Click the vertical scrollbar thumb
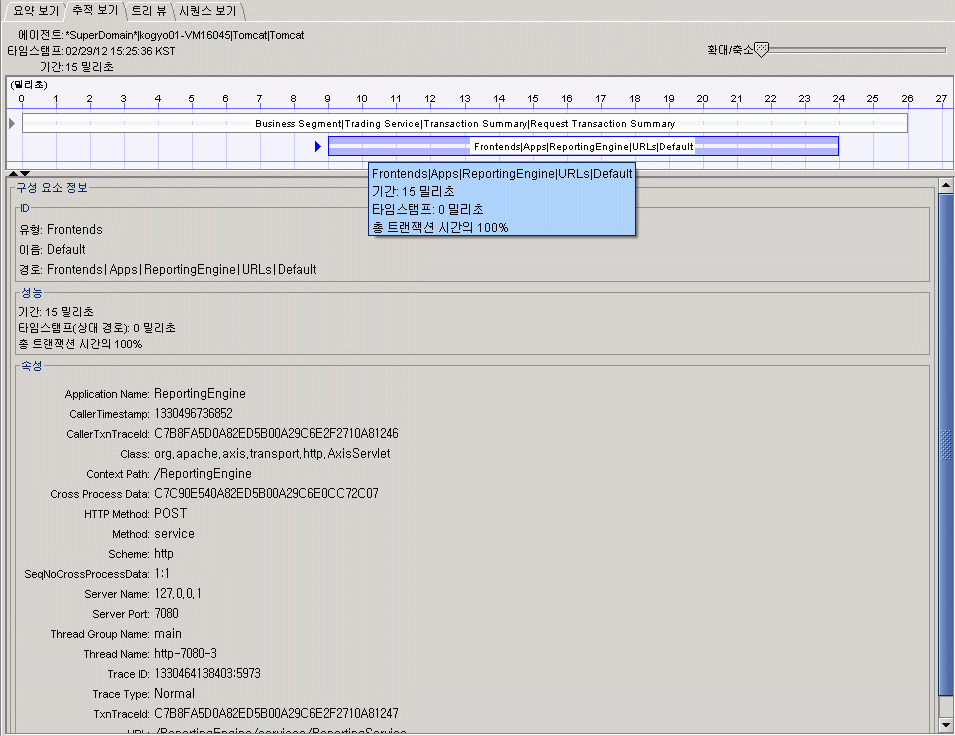Screen dimensions: 955x736 point(945,444)
